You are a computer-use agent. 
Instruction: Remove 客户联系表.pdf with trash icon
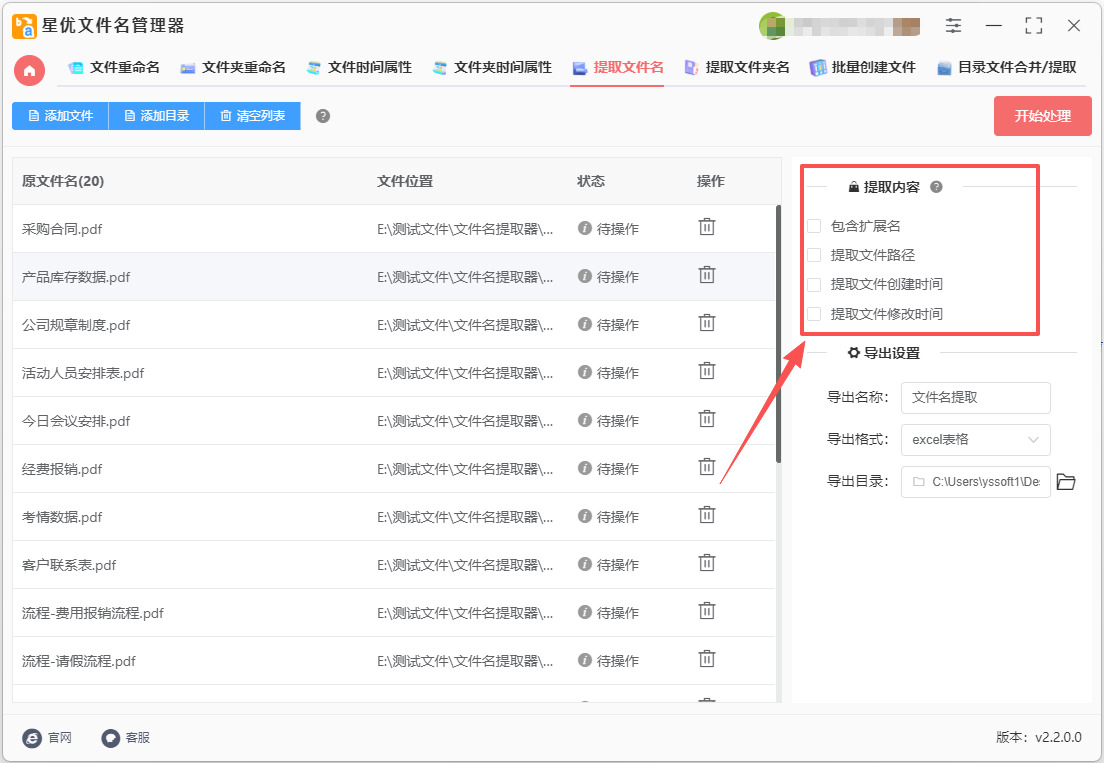click(x=706, y=562)
